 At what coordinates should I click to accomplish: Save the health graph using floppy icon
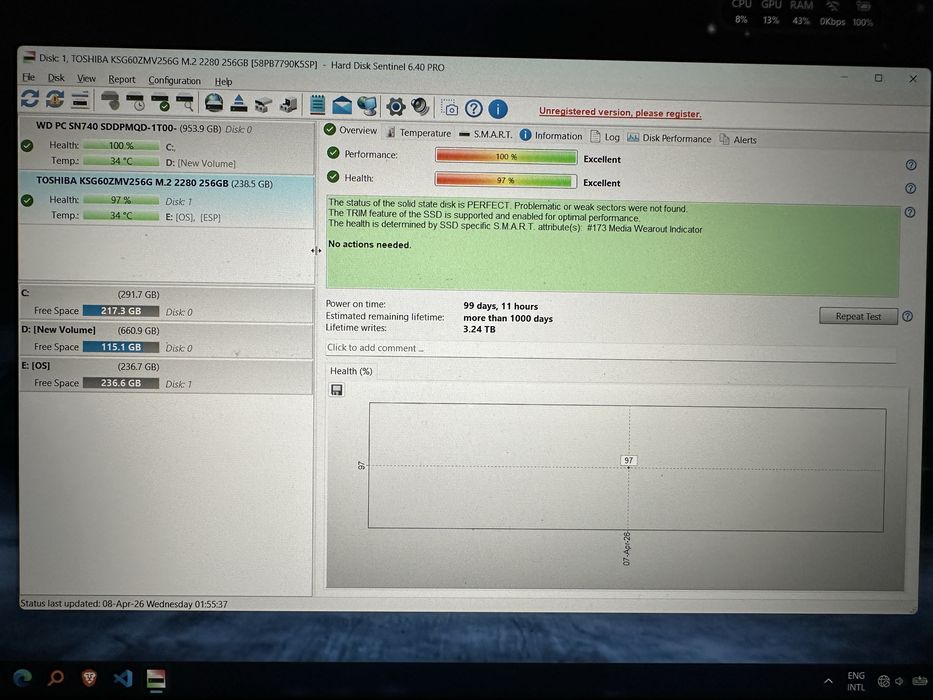[336, 390]
